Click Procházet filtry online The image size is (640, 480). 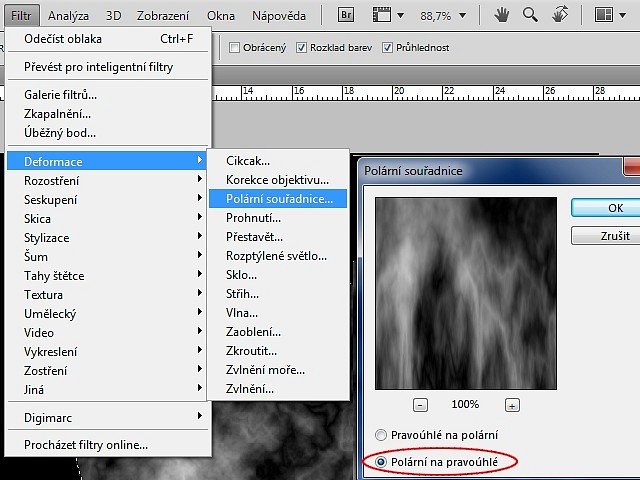click(109, 444)
